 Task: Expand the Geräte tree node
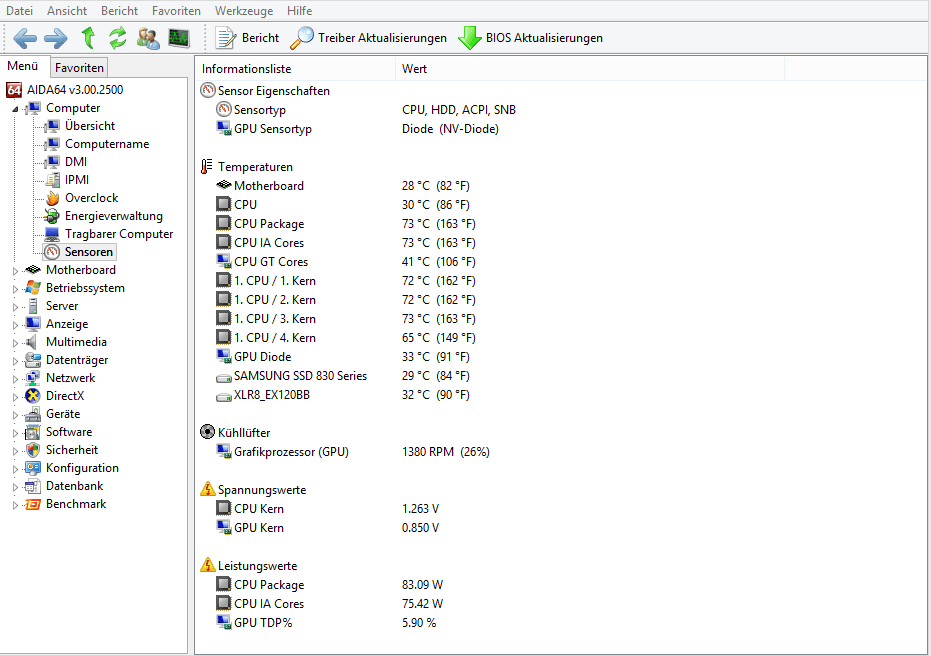pyautogui.click(x=15, y=415)
